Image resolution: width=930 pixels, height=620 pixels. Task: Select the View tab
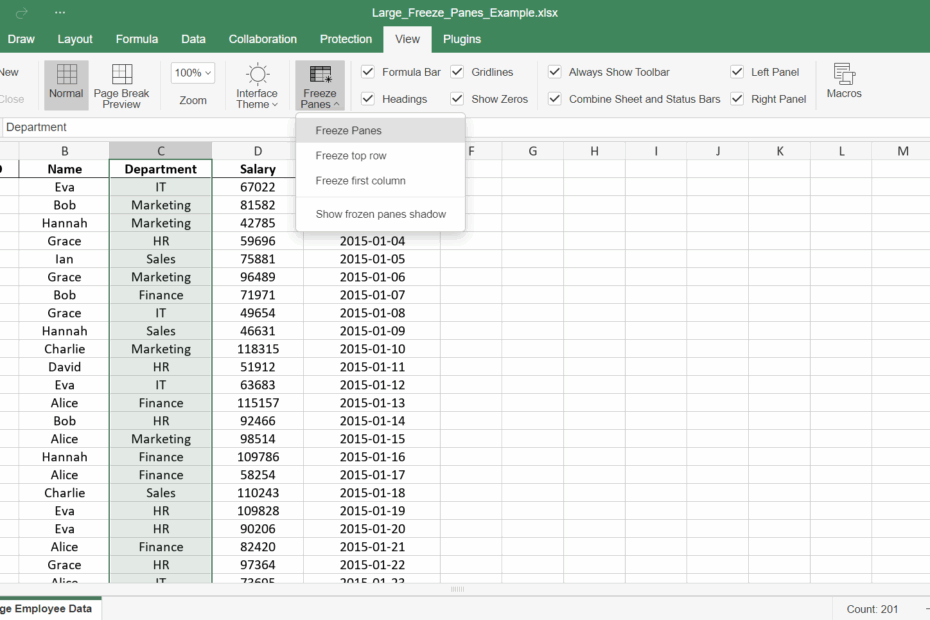click(x=407, y=39)
